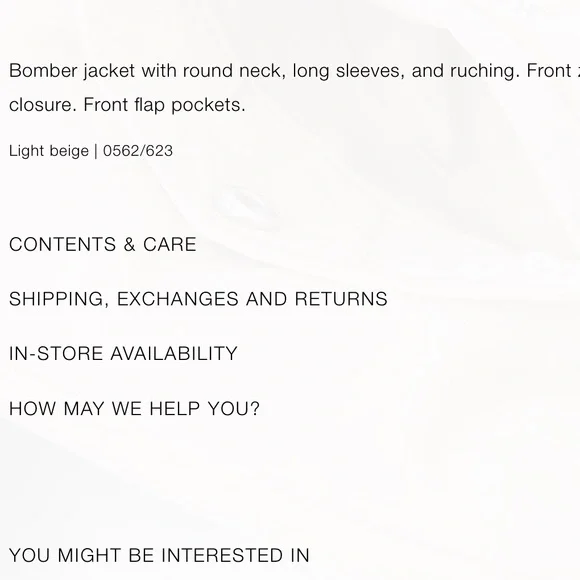Expand SHIPPING, EXCHANGES AND RETURNS
The image size is (580, 580).
(x=198, y=299)
